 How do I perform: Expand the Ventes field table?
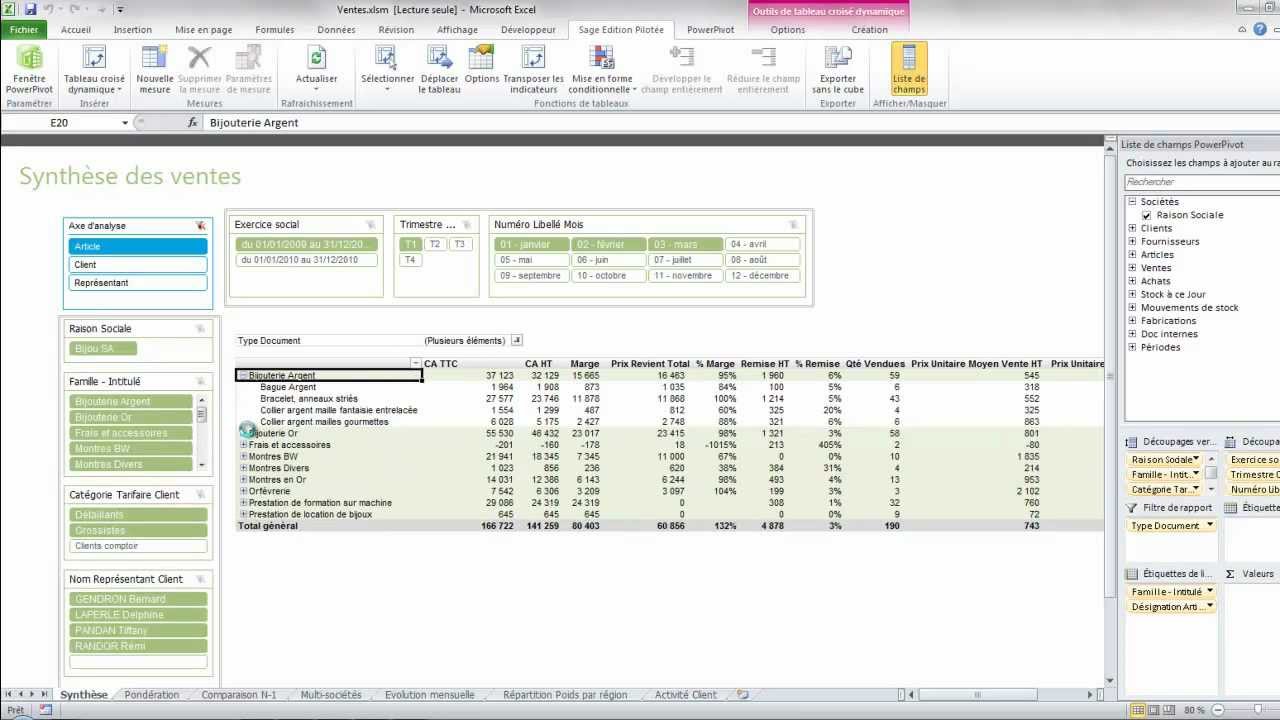point(1132,268)
